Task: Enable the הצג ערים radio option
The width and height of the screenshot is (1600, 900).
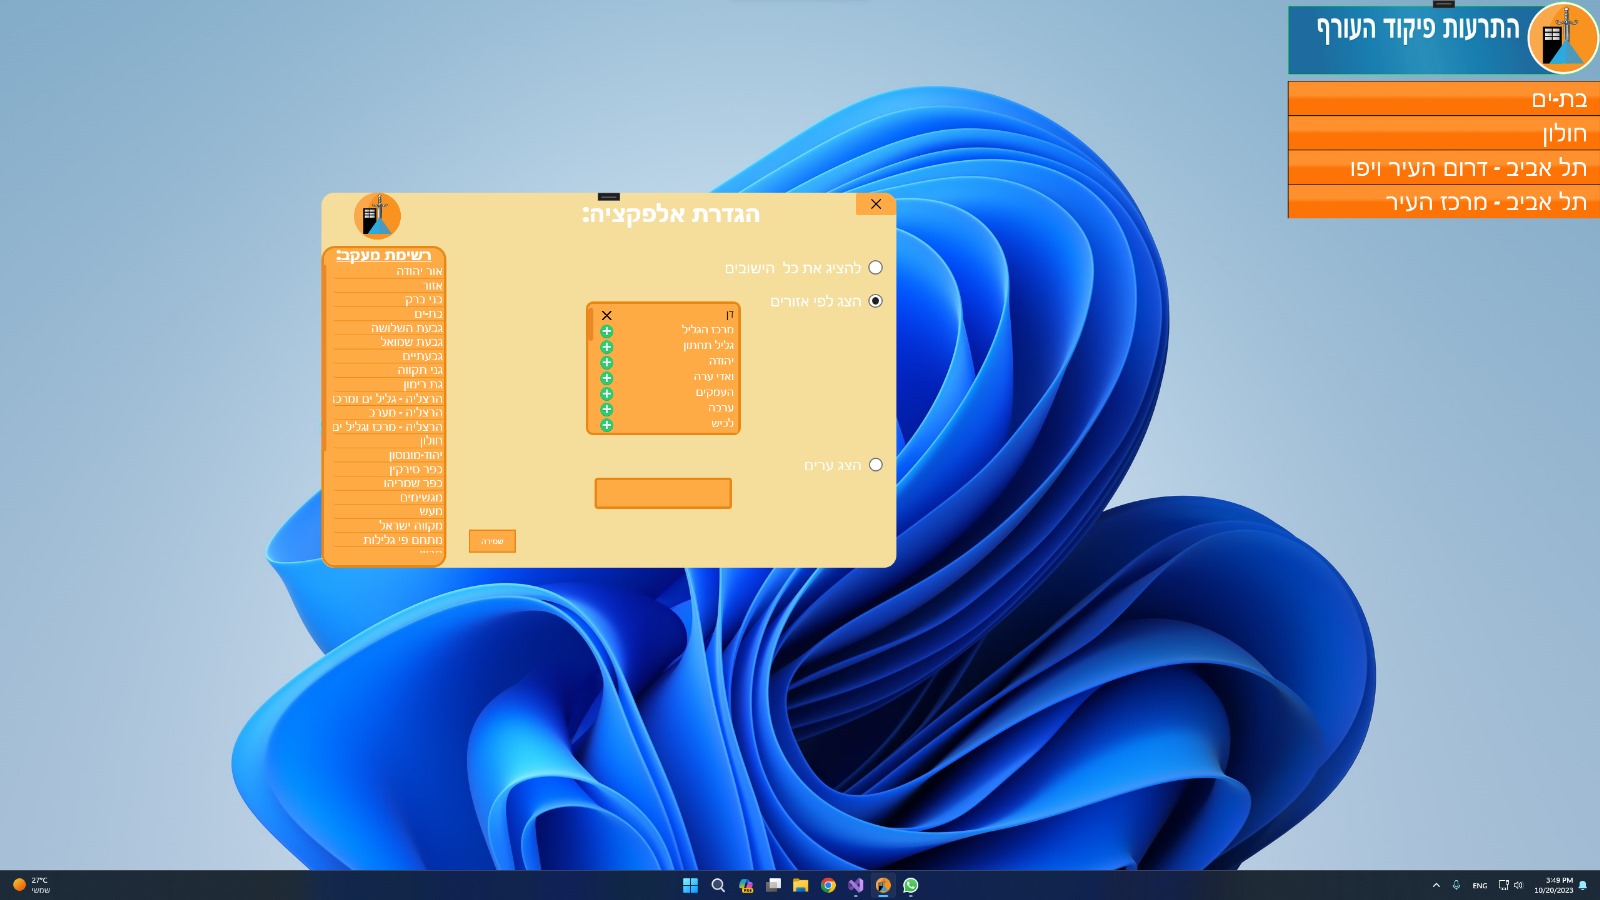Action: 876,464
